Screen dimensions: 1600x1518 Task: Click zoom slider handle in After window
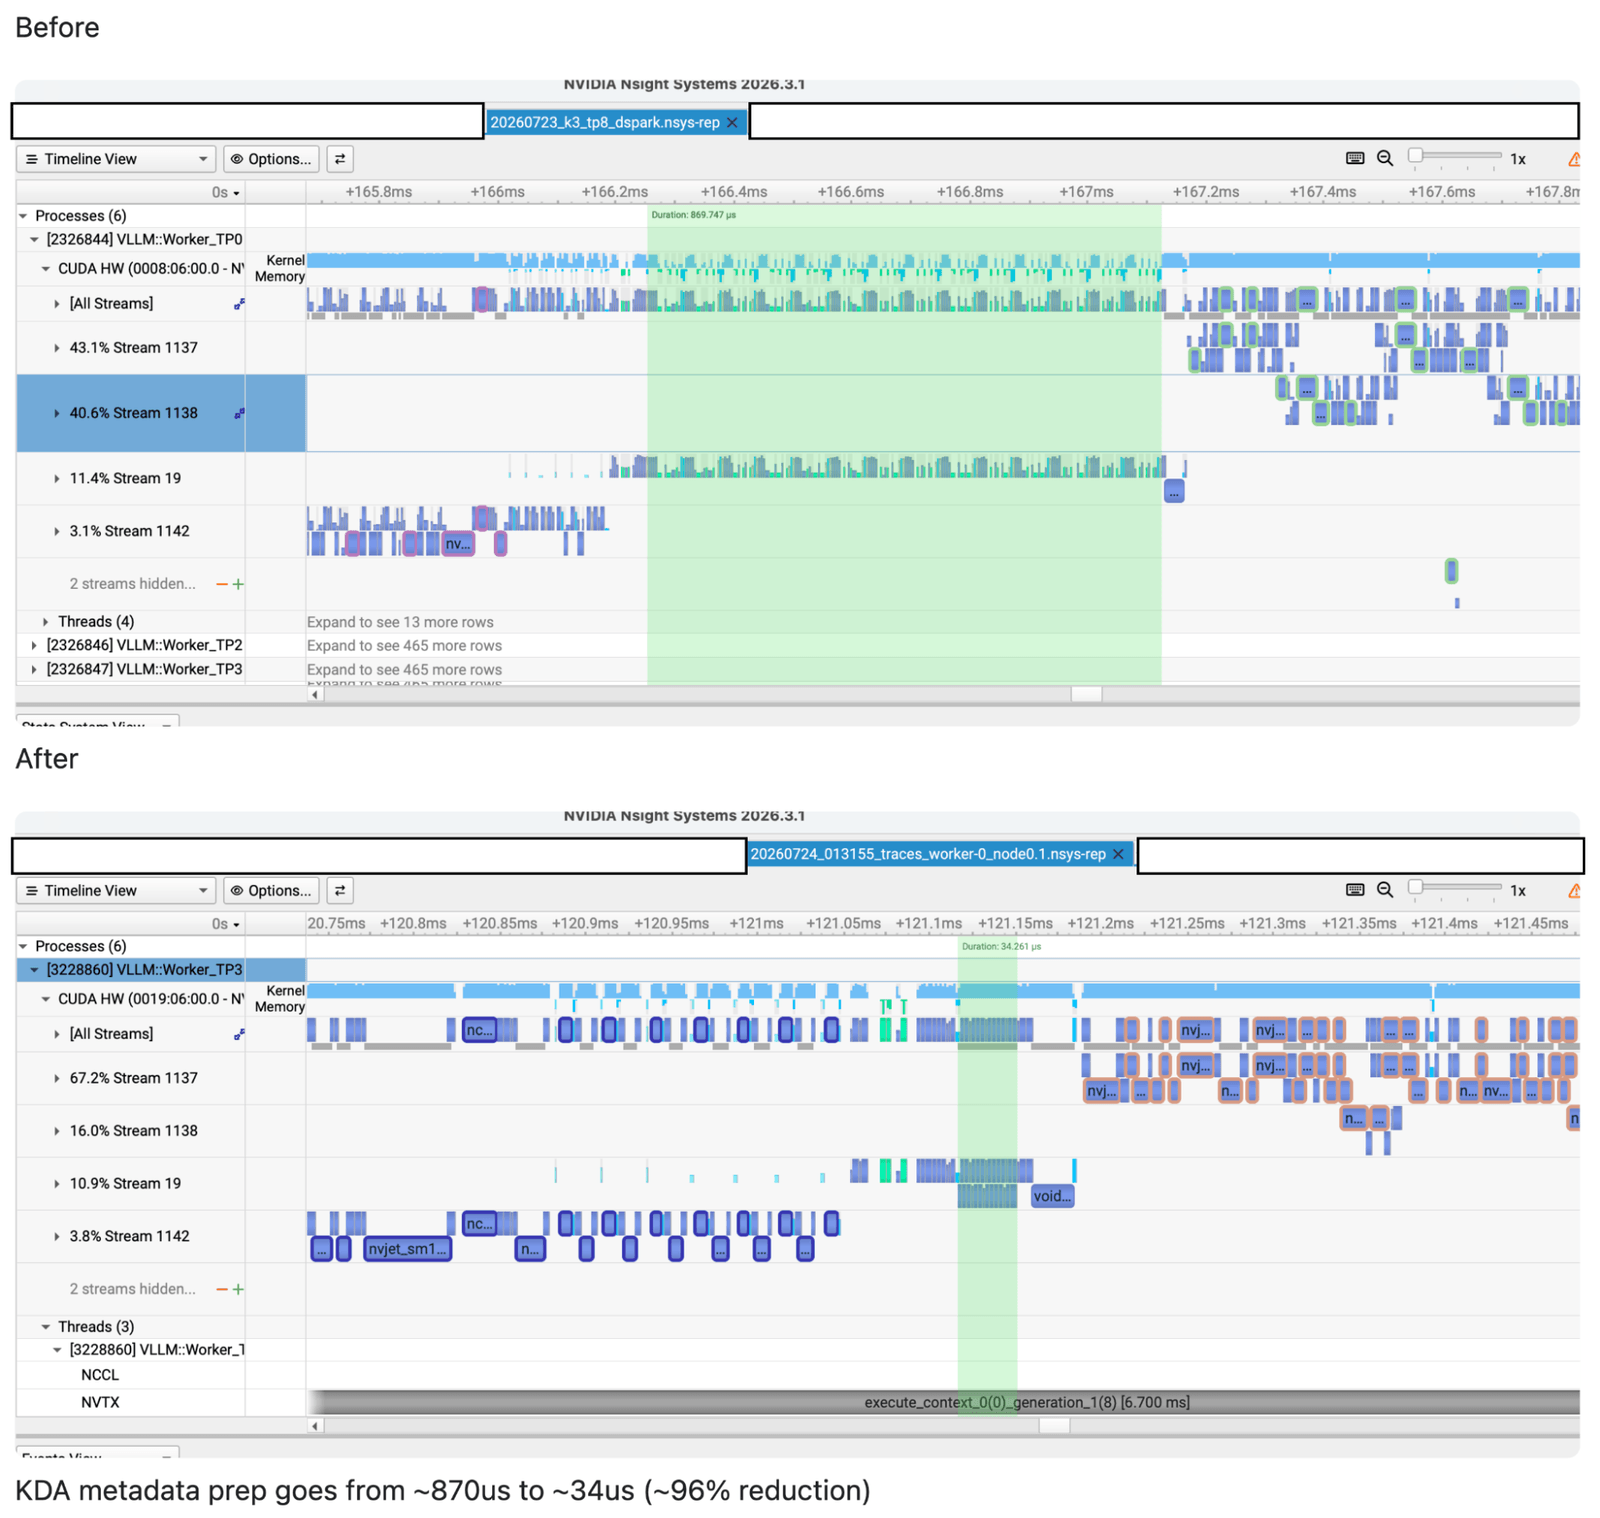(1415, 886)
